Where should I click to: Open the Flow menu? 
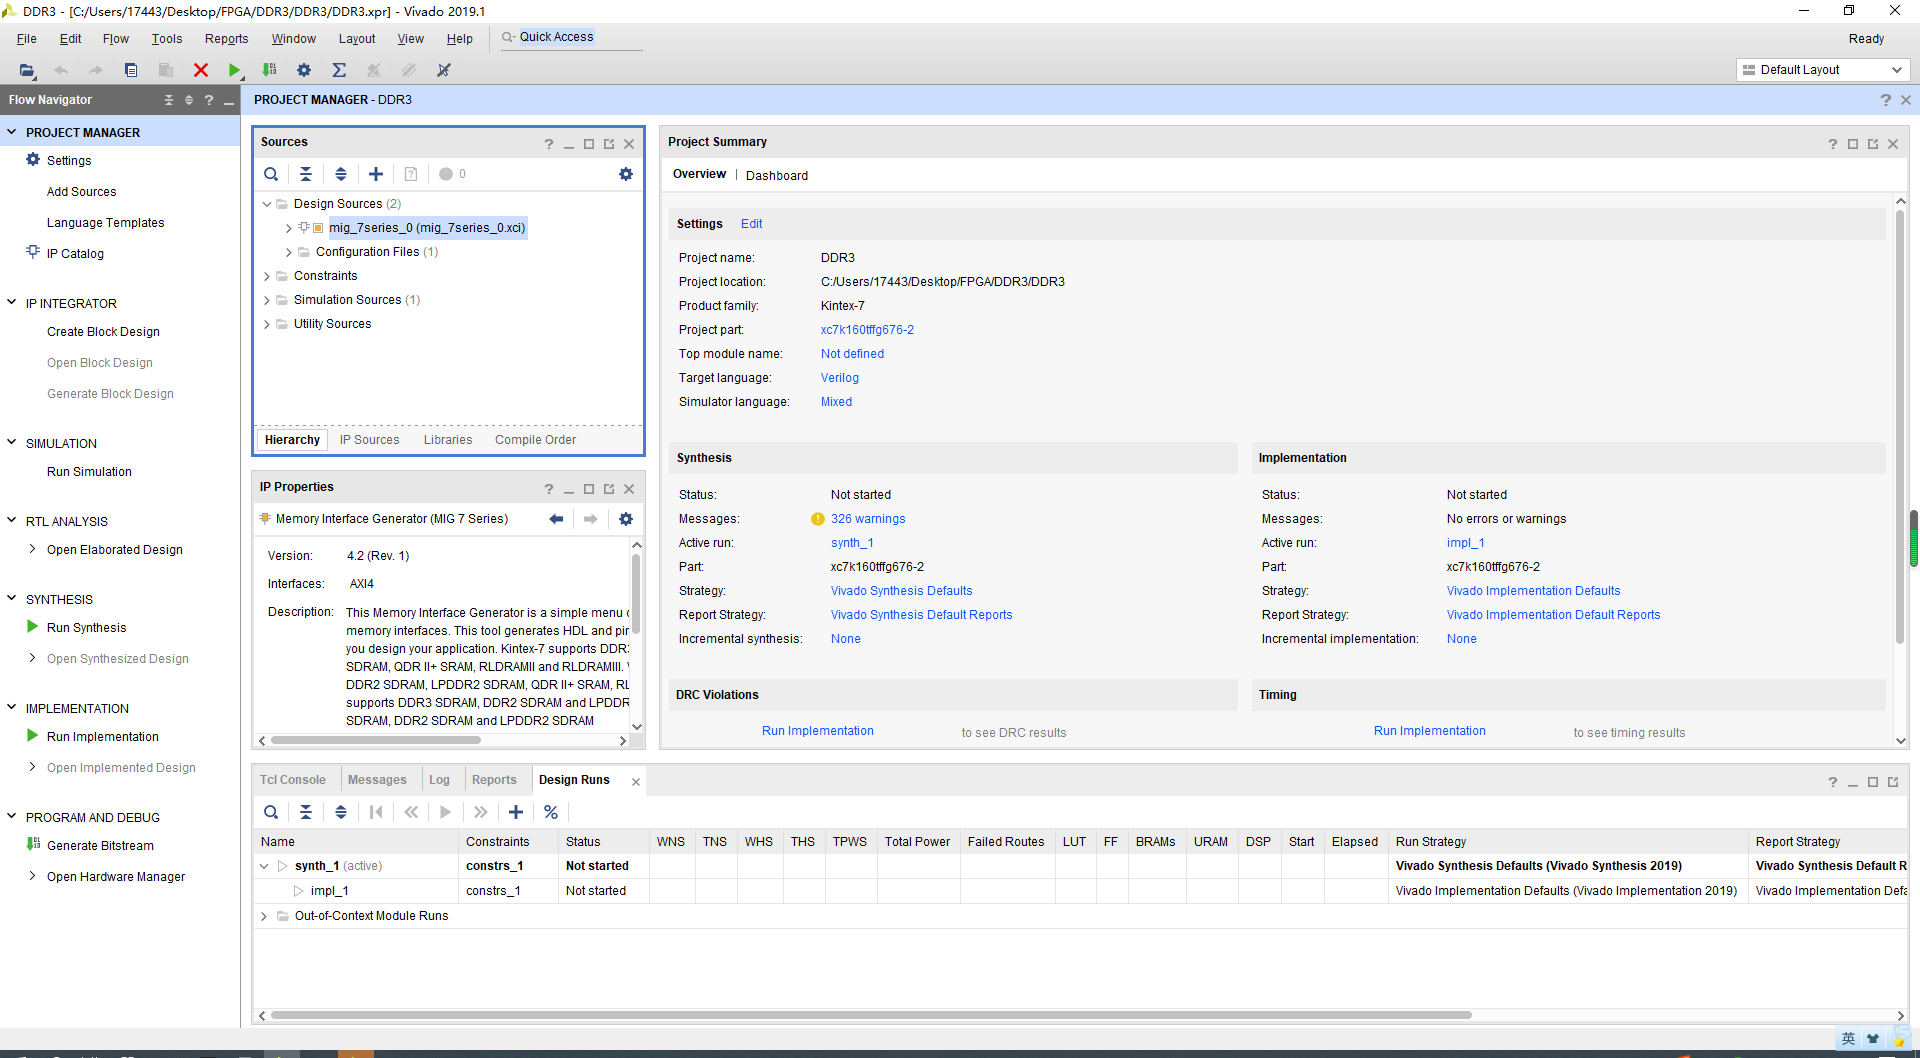click(x=115, y=38)
